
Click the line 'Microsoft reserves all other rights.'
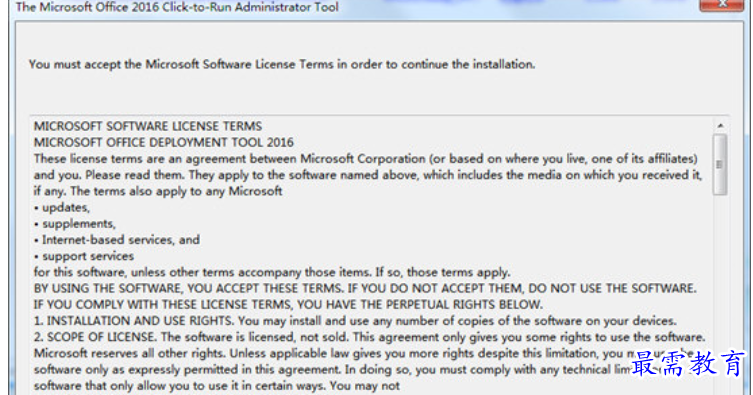tap(130, 353)
